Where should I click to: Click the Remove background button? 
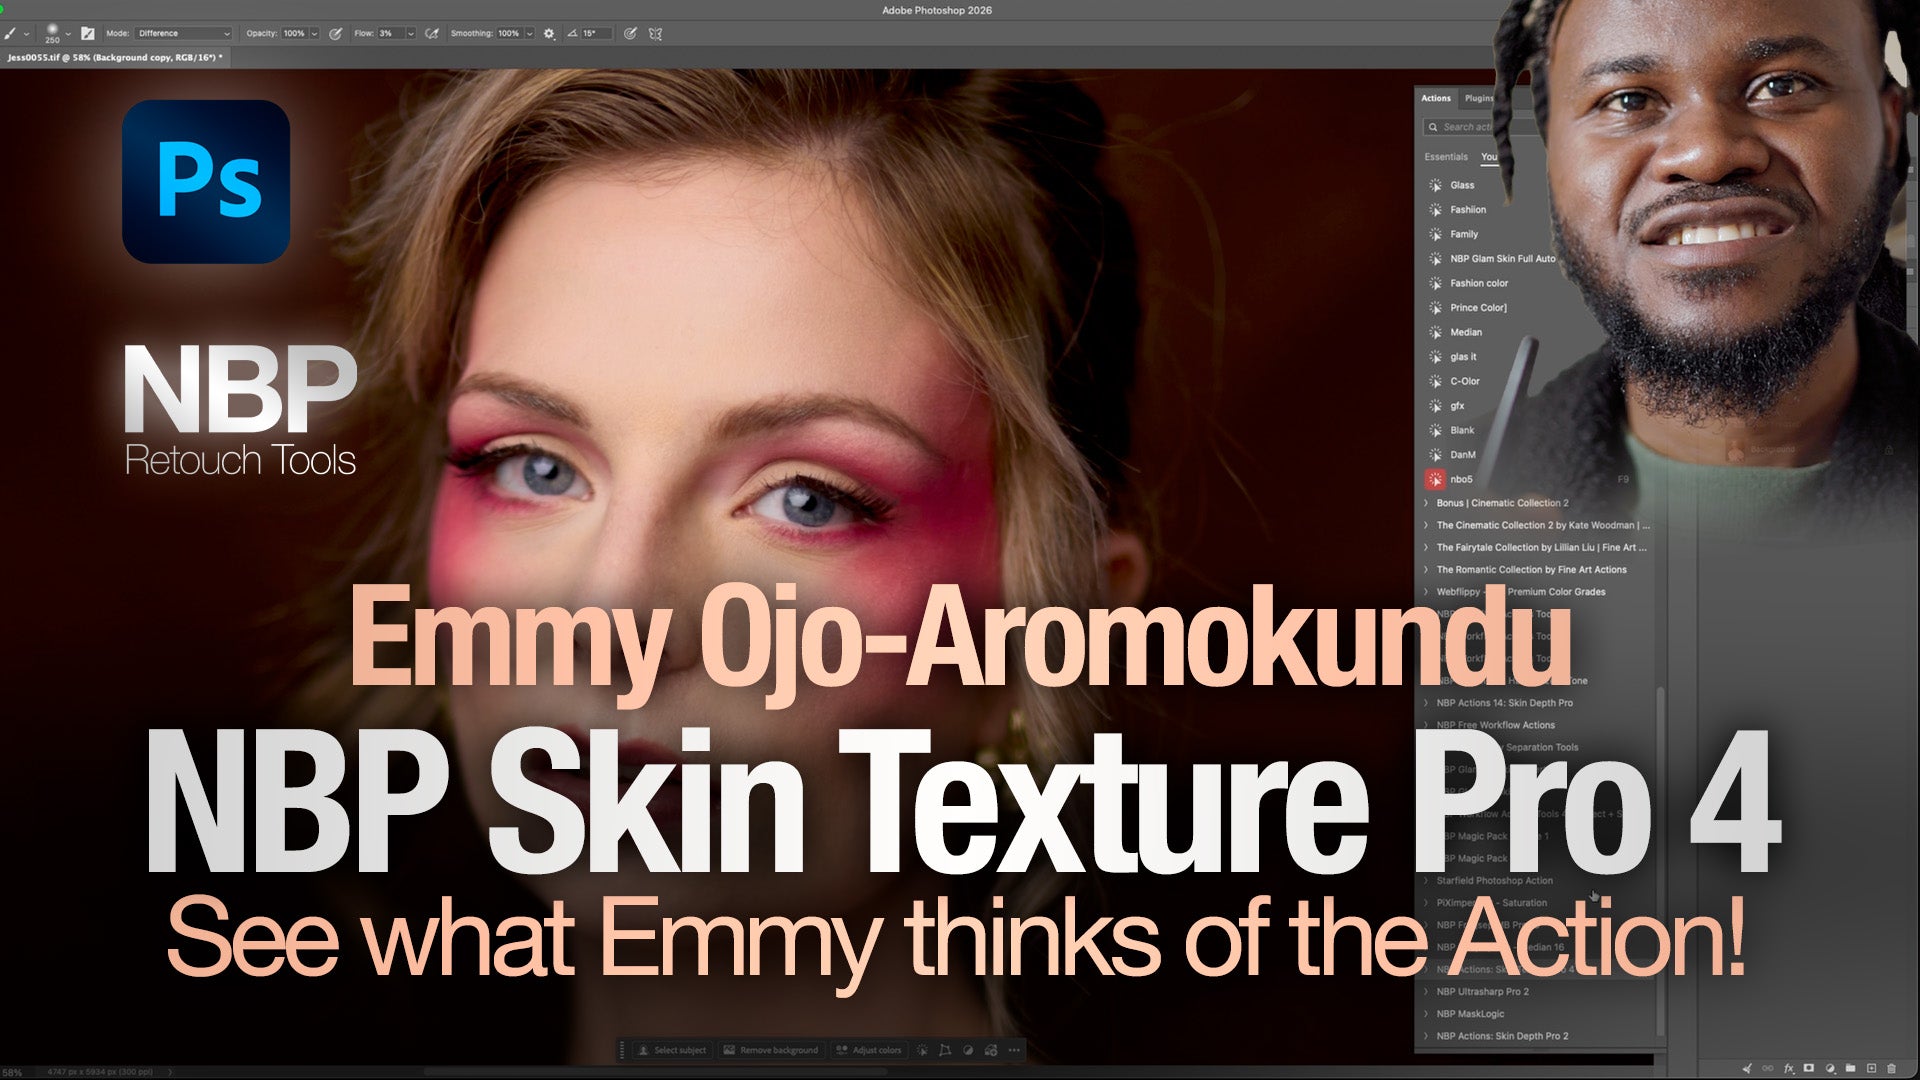(x=770, y=1050)
